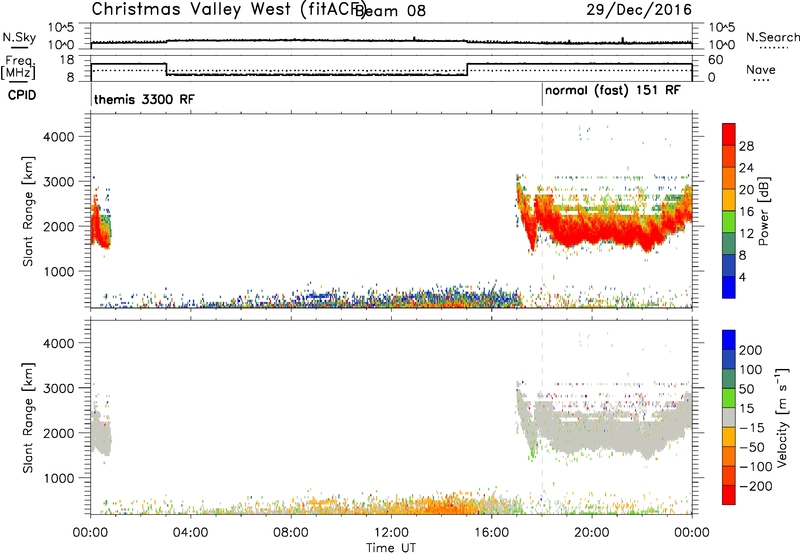
Task: Click the '16:00' time axis label
Action: (491, 533)
